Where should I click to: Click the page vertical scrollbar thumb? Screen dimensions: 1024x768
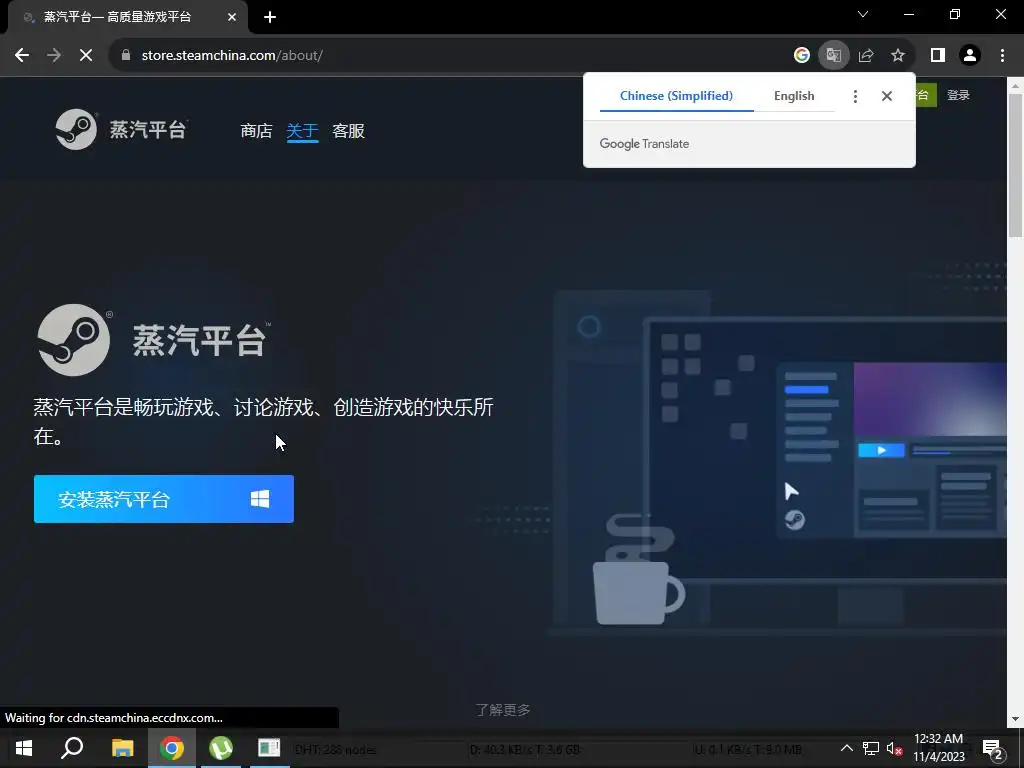click(x=1016, y=165)
